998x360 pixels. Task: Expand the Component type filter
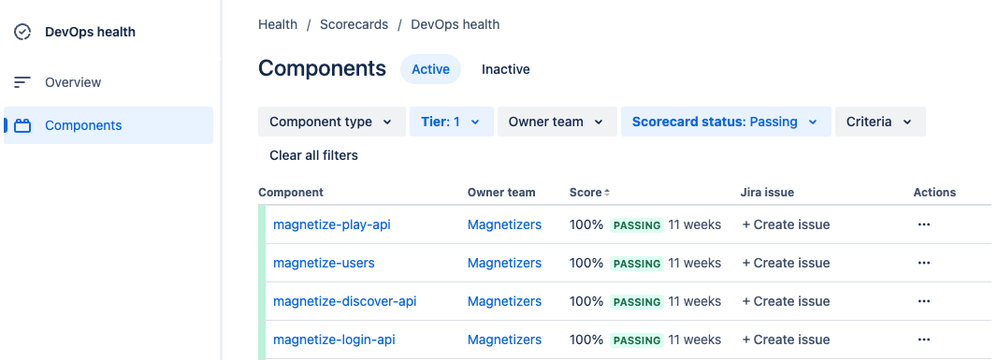[x=332, y=121]
